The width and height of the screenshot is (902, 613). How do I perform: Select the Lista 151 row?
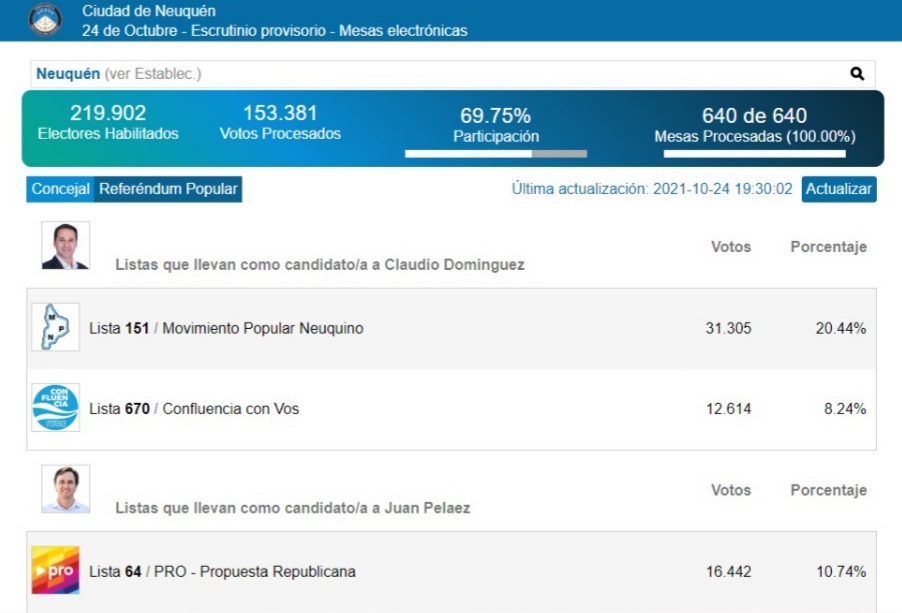pyautogui.click(x=450, y=328)
